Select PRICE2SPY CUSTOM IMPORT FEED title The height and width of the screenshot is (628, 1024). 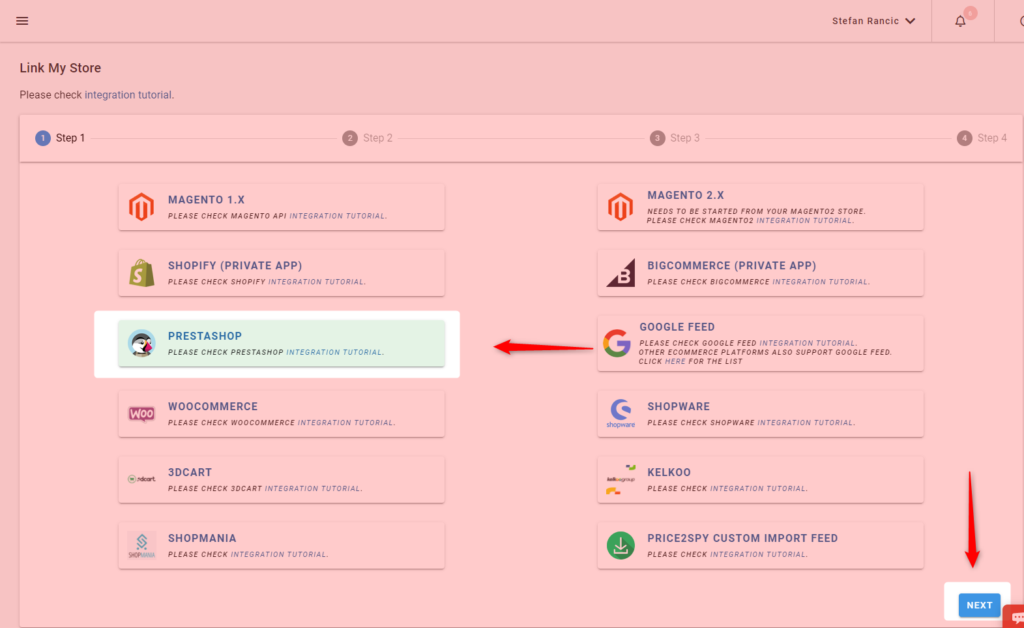(743, 539)
